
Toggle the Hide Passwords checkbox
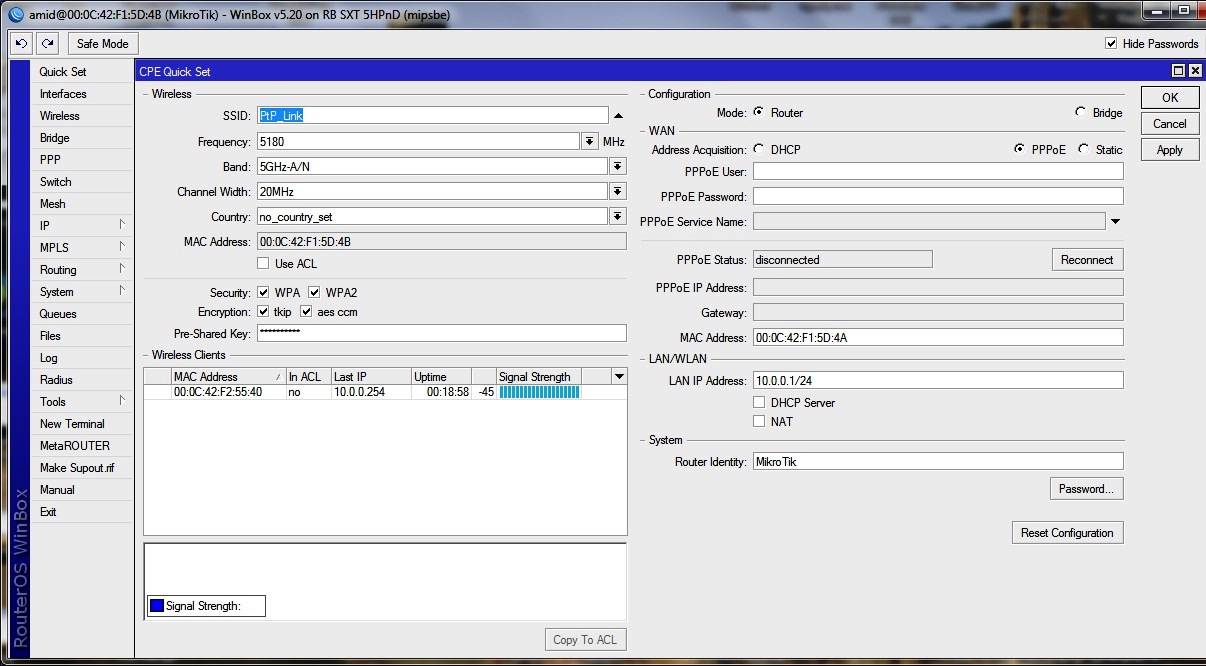coord(1111,44)
